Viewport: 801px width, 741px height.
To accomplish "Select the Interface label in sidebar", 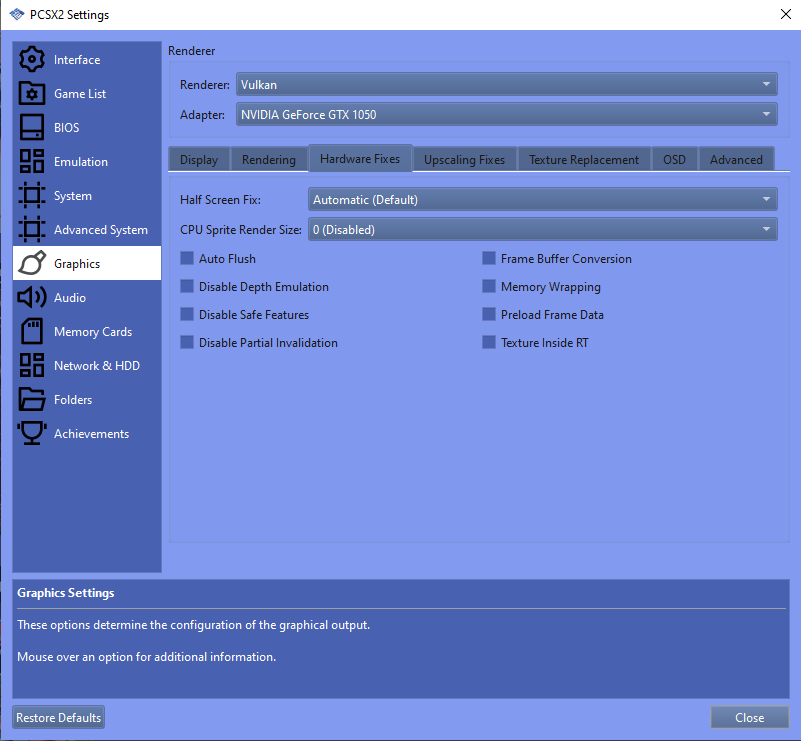I will [77, 60].
